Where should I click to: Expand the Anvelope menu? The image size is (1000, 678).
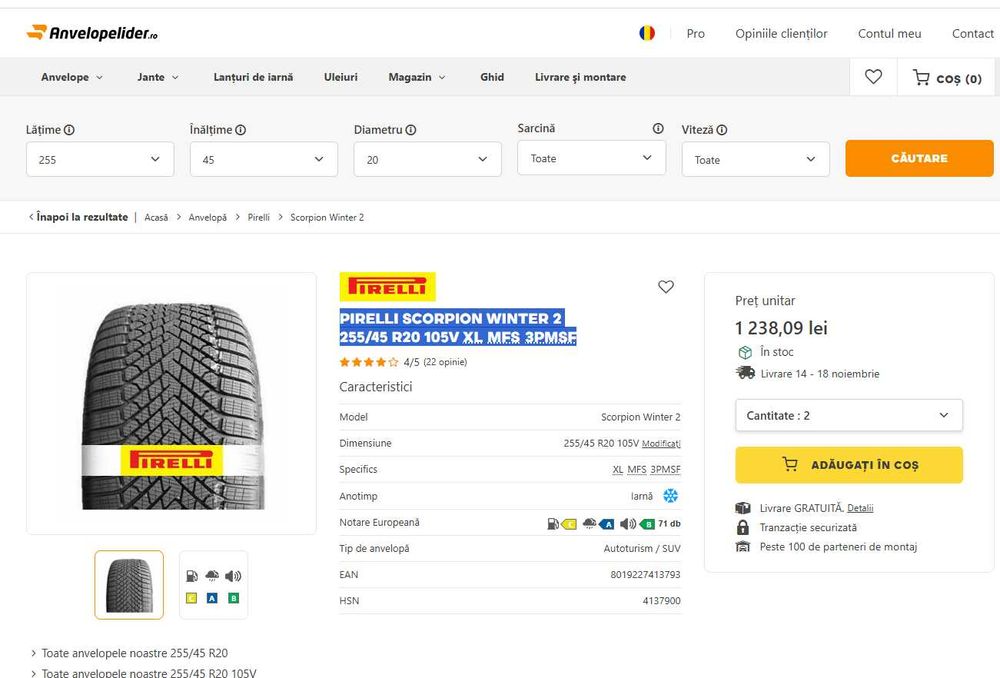pos(72,77)
